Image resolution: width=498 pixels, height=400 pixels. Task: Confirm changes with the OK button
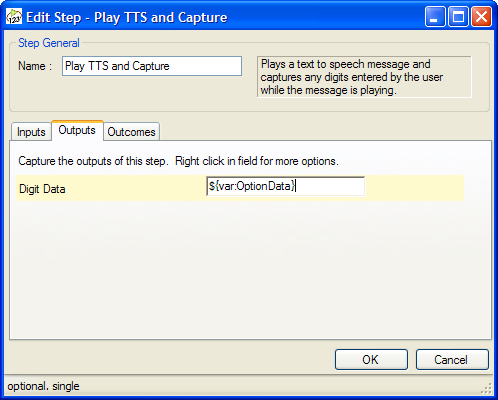click(x=371, y=359)
